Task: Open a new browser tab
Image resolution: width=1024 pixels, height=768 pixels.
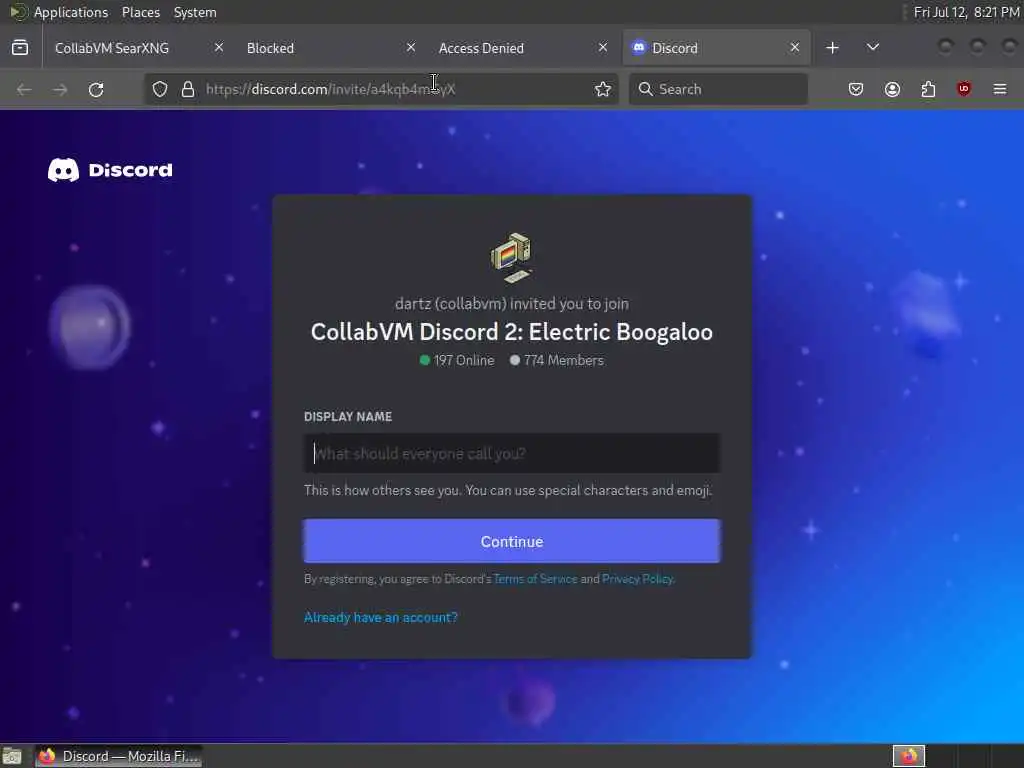Action: pos(832,48)
